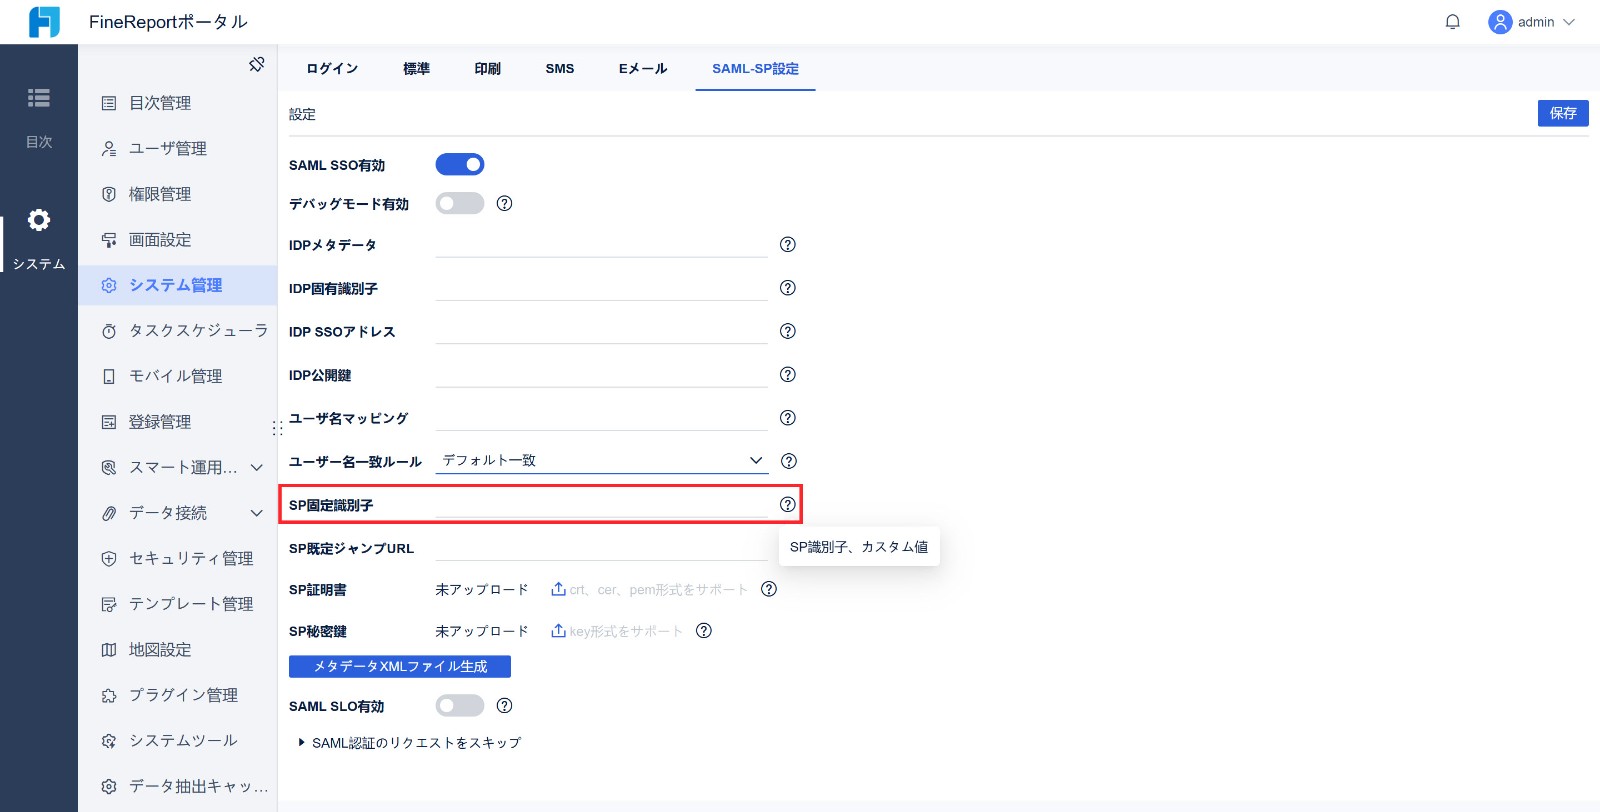Click the help icon beside IDPメタデータ
Viewport: 1600px width, 812px height.
click(788, 245)
